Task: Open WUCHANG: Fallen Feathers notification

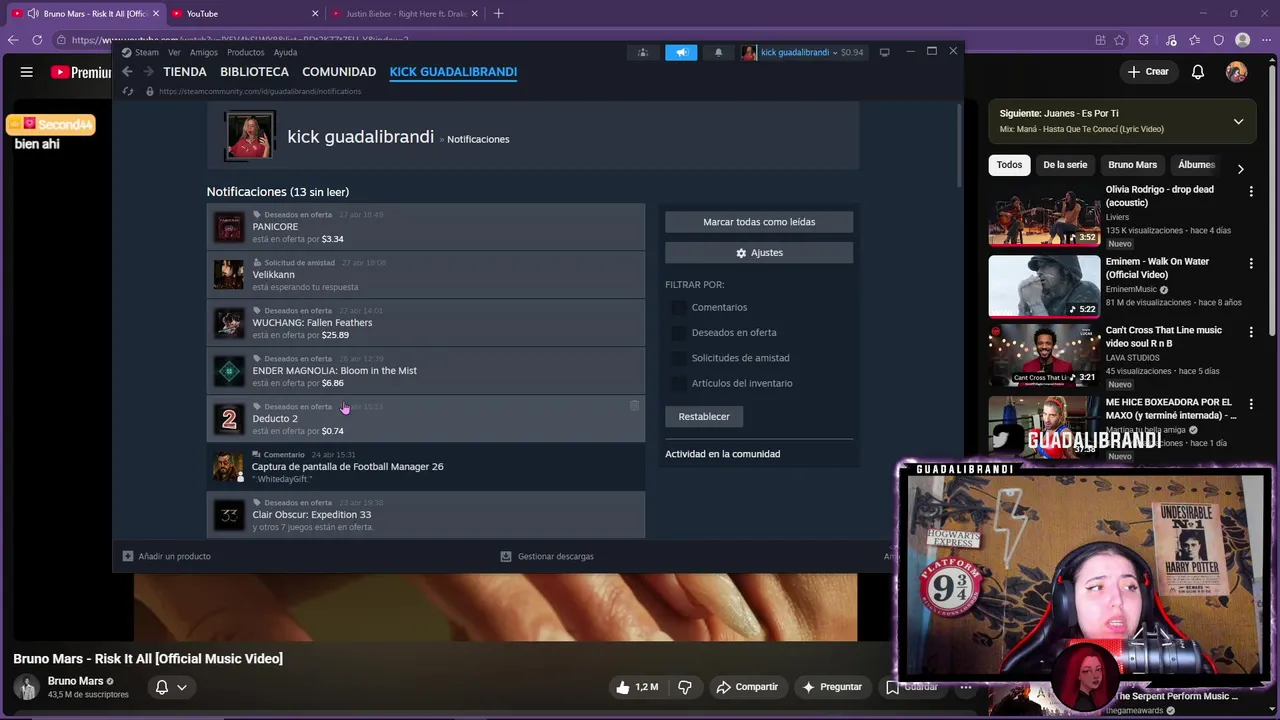Action: pos(426,323)
